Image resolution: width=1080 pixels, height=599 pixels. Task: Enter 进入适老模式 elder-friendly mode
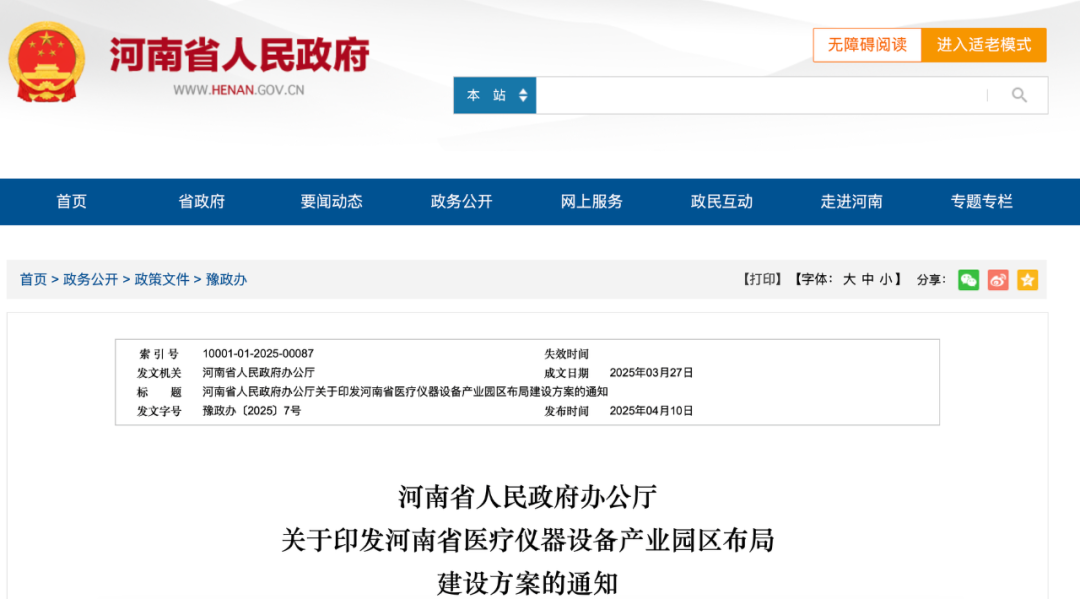(984, 45)
